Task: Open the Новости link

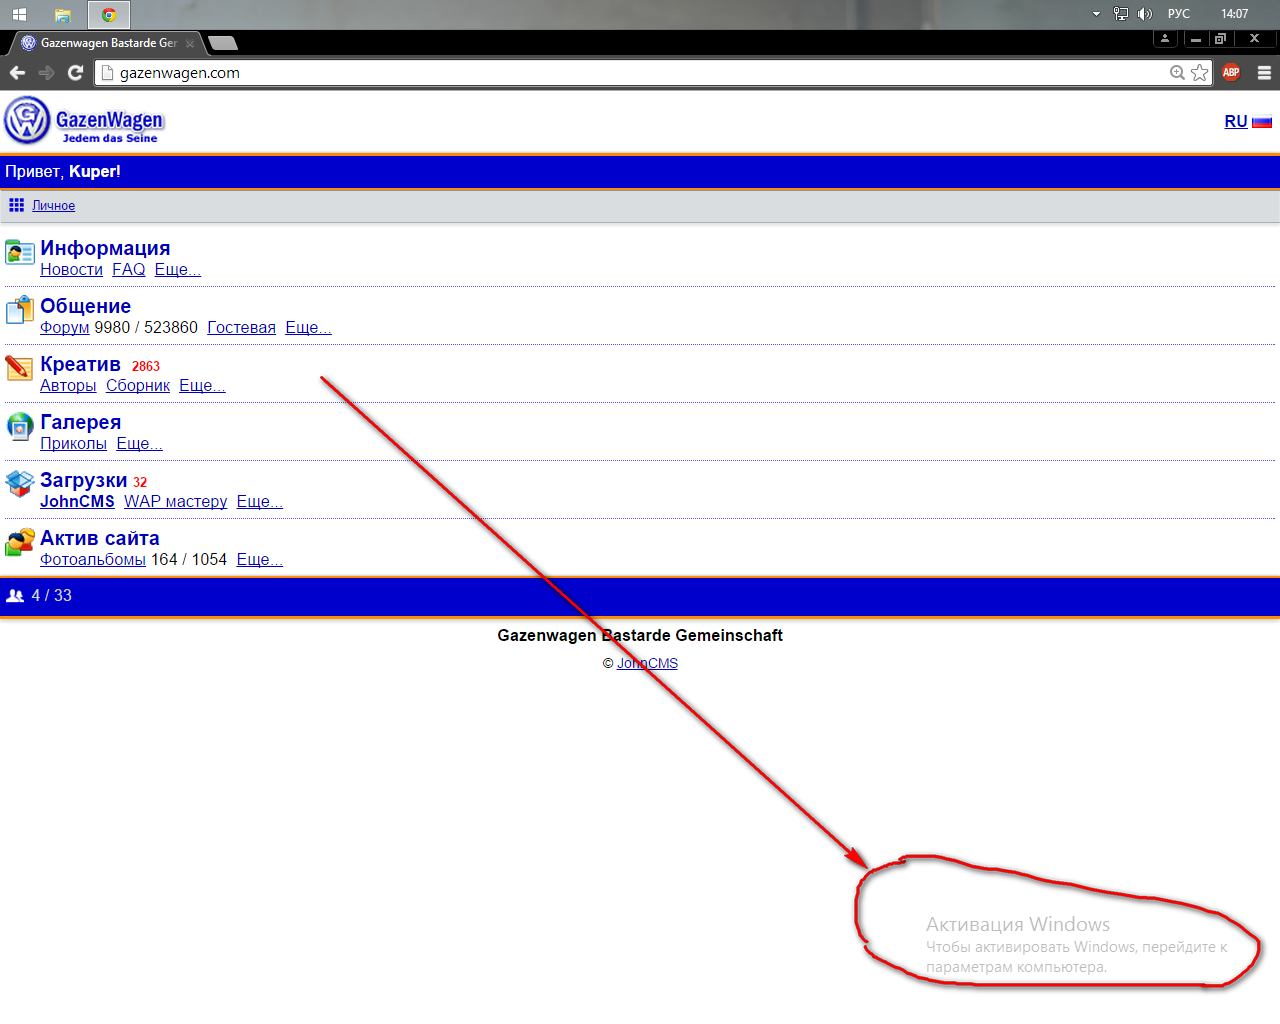Action: tap(71, 269)
